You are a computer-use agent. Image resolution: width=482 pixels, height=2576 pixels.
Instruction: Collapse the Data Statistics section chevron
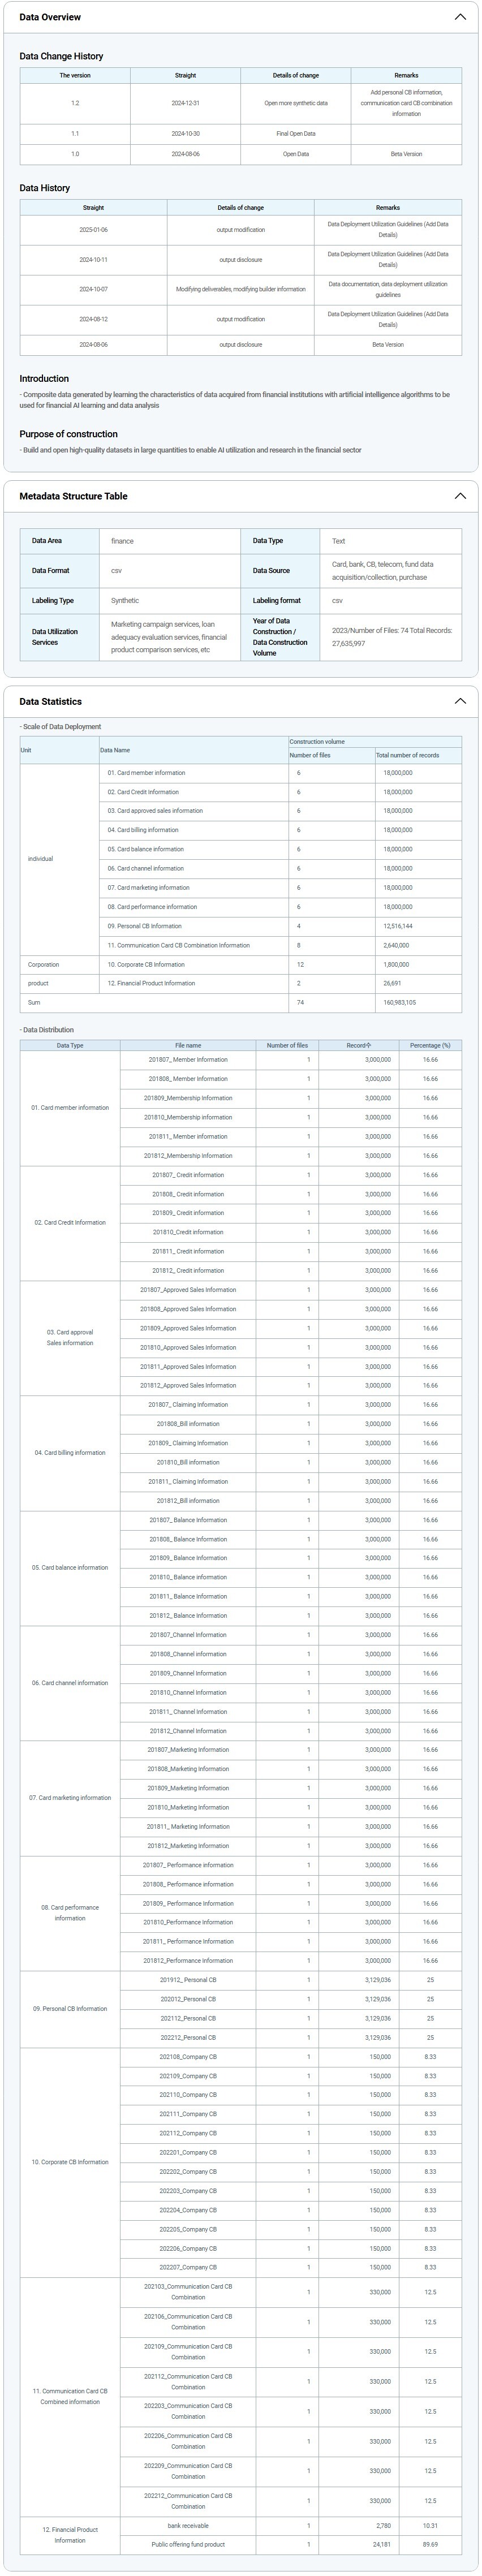(460, 701)
